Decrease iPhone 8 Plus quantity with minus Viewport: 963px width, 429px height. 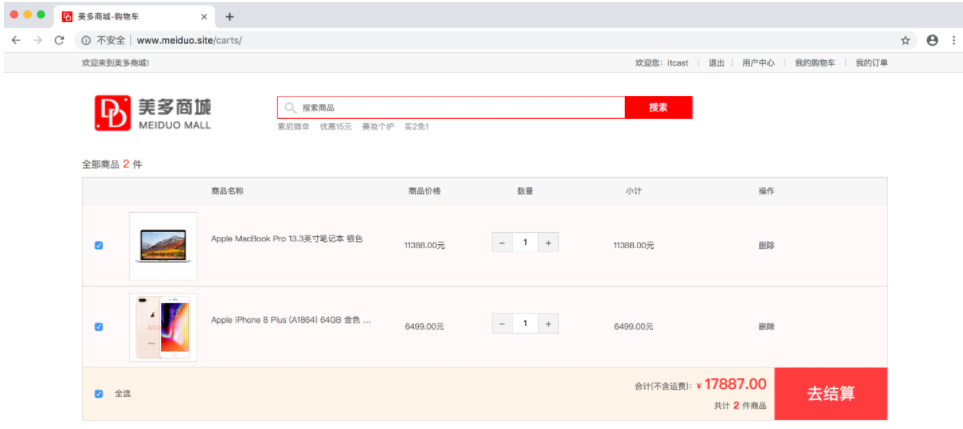point(502,323)
